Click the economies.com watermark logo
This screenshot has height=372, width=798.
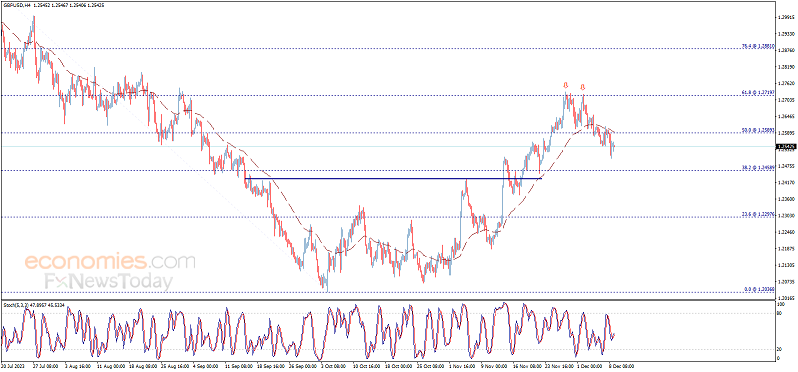click(110, 262)
